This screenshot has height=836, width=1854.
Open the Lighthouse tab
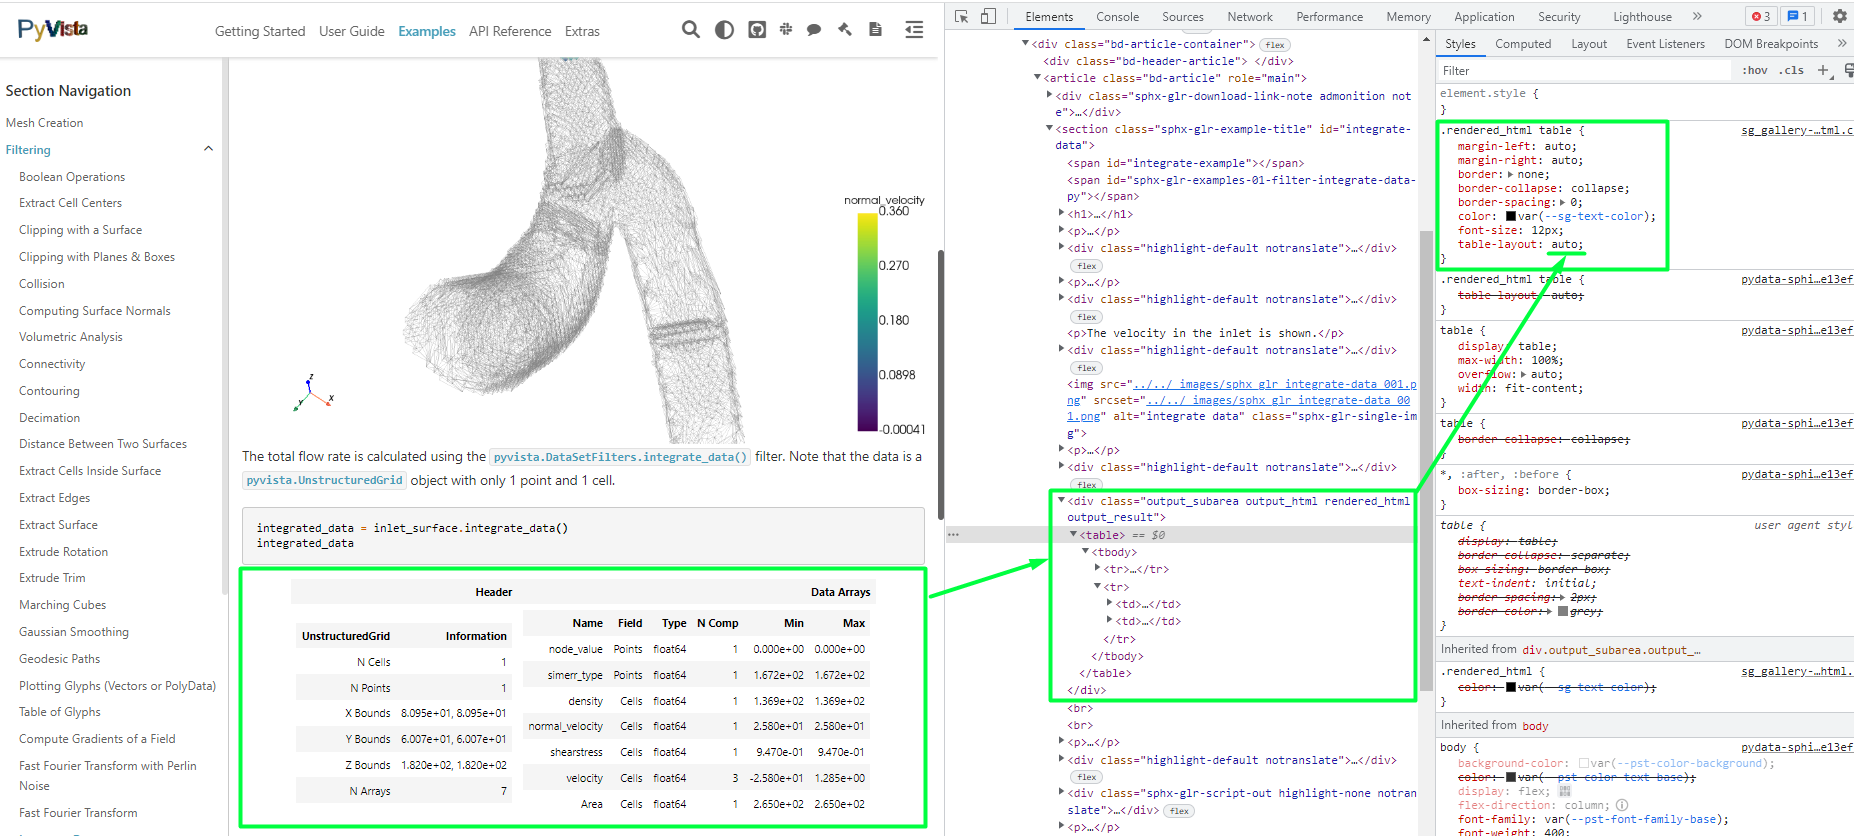click(x=1642, y=16)
